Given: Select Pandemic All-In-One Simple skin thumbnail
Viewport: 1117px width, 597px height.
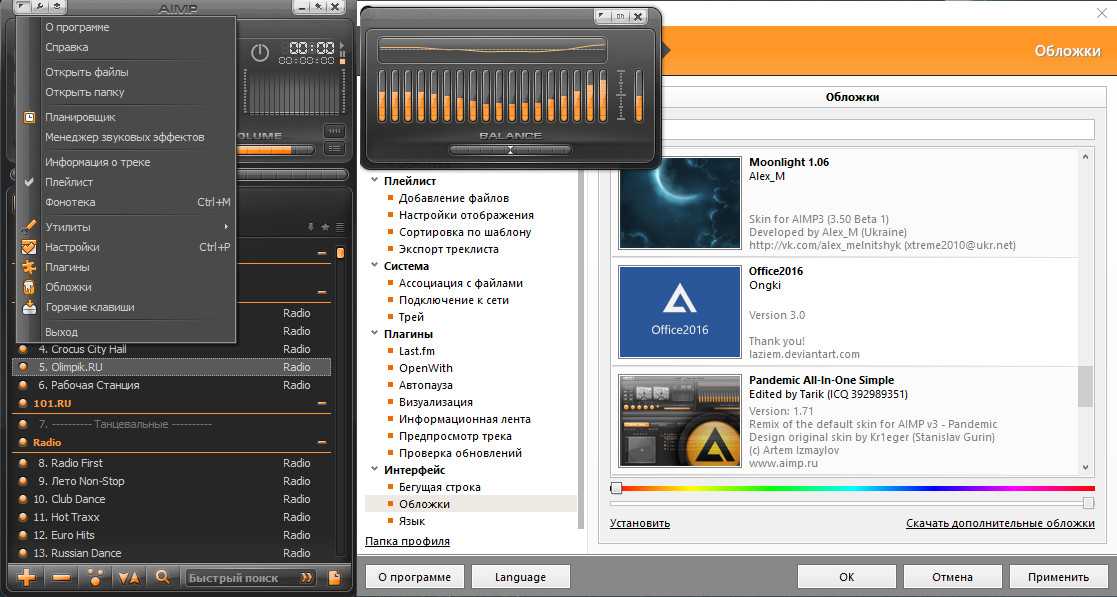Looking at the screenshot, I should (680, 421).
